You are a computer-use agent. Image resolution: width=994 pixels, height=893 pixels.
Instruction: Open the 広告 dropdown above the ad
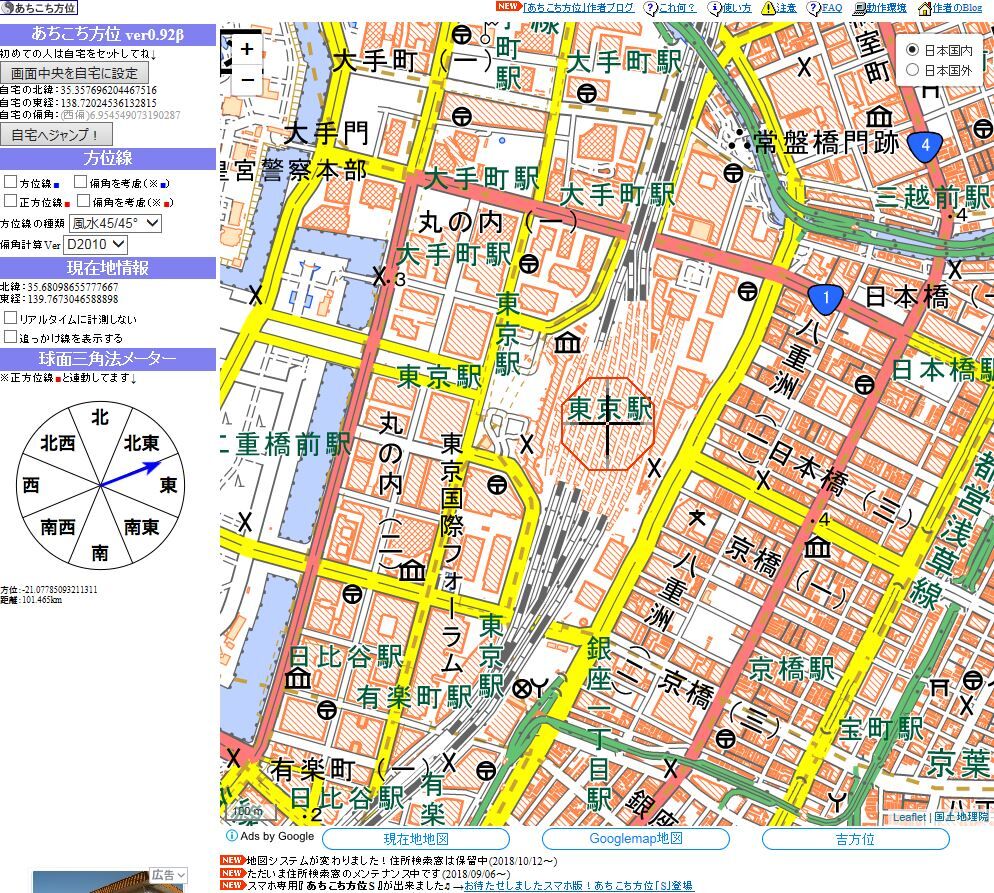pos(169,875)
